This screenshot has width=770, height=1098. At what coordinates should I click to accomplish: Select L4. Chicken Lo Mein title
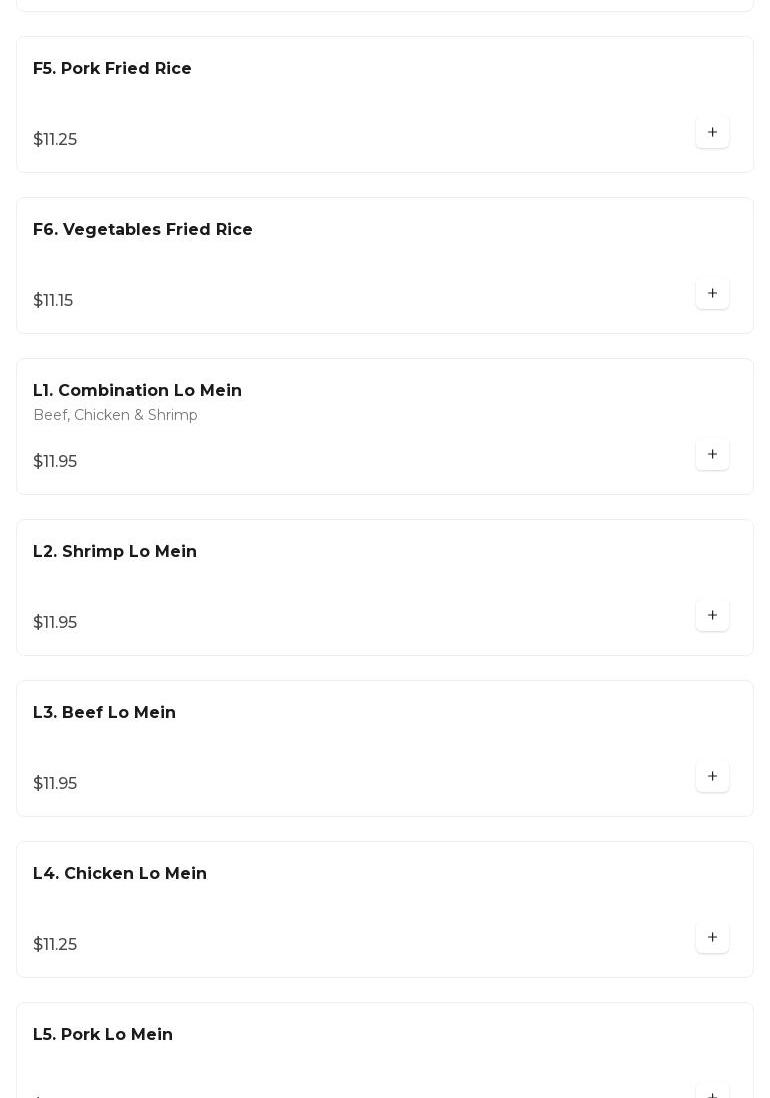click(x=120, y=874)
